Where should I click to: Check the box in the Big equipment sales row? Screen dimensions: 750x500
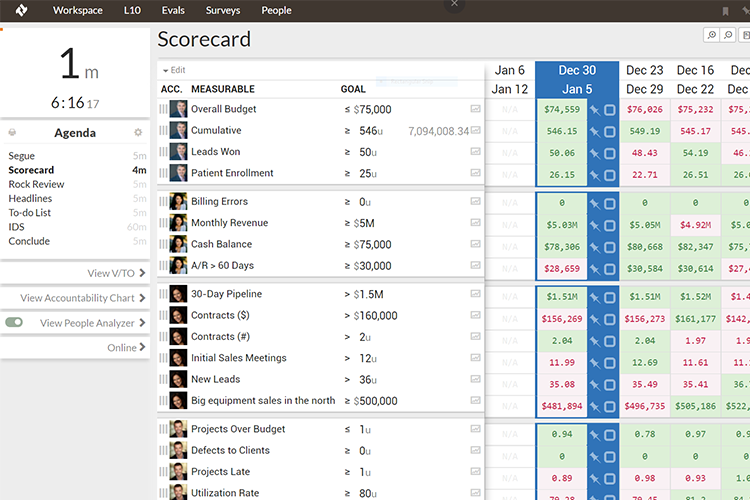coord(610,407)
